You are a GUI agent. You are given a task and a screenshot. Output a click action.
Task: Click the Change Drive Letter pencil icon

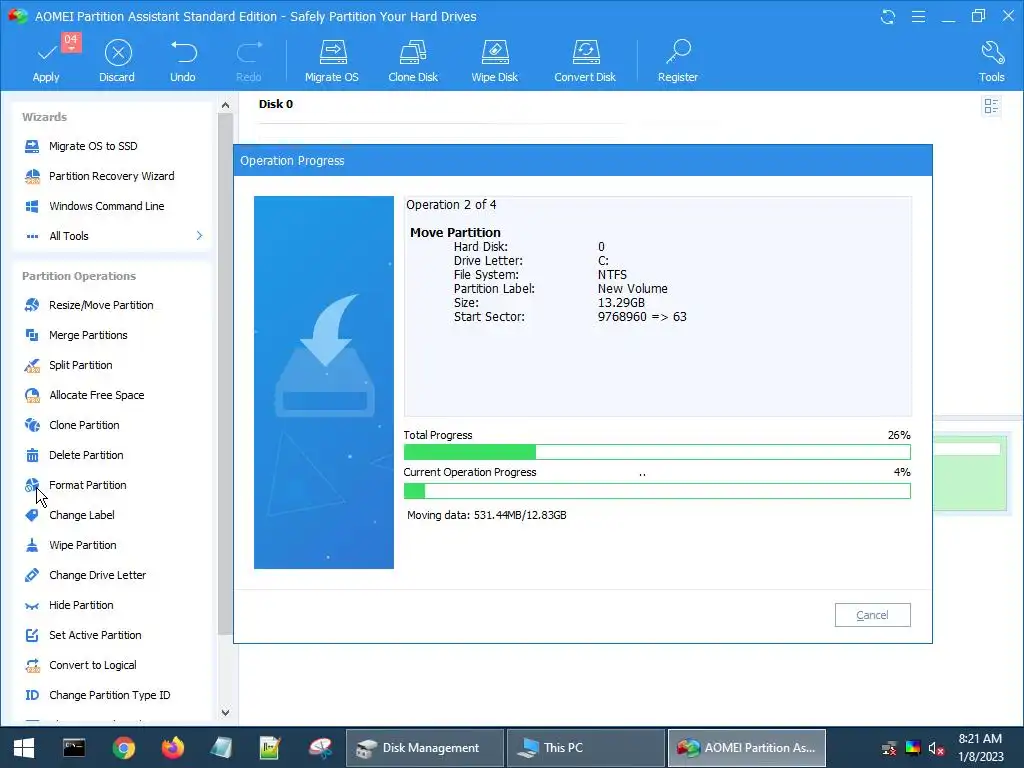(x=32, y=575)
